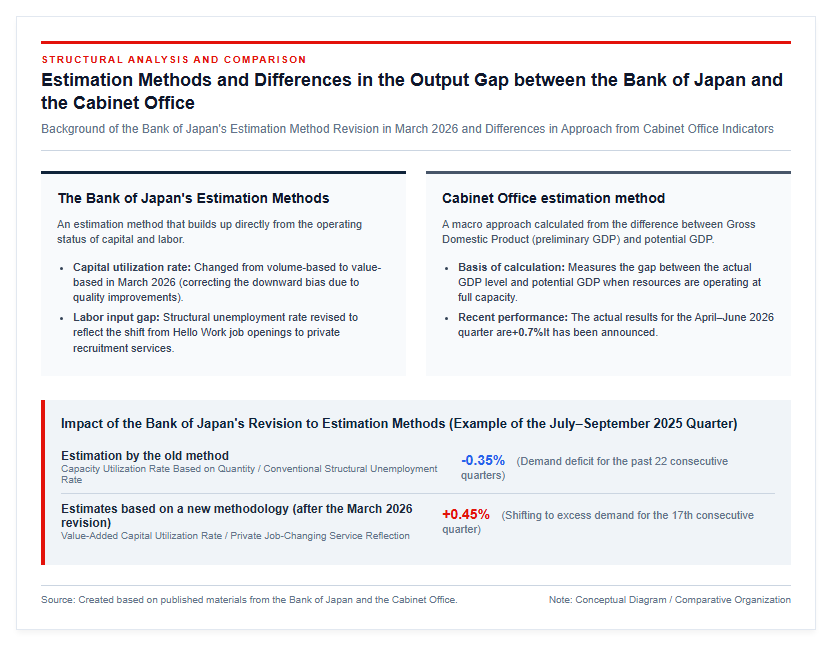
Task: Click the 'Structural Analysis and Comparison' red label
Action: (174, 59)
